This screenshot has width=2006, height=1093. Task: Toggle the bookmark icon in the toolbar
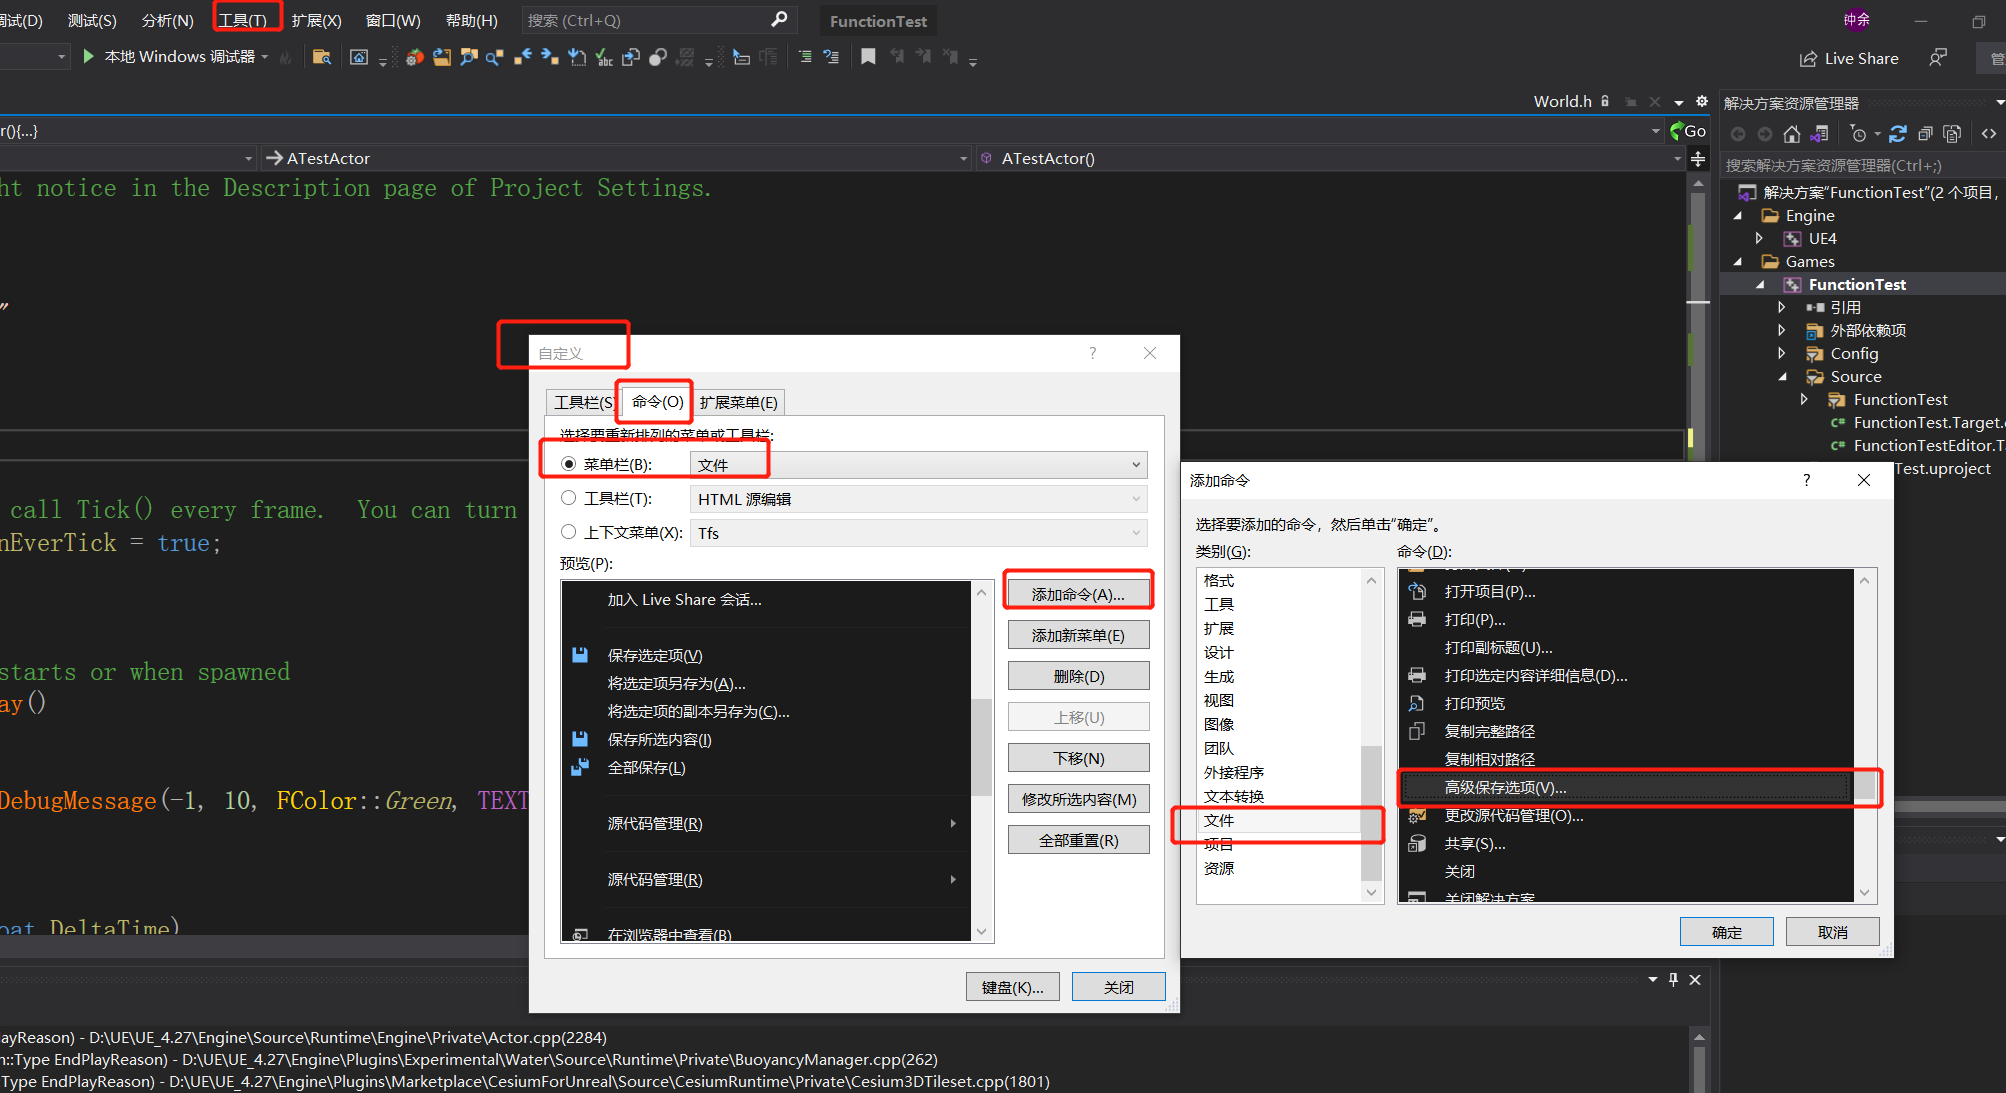(x=868, y=57)
